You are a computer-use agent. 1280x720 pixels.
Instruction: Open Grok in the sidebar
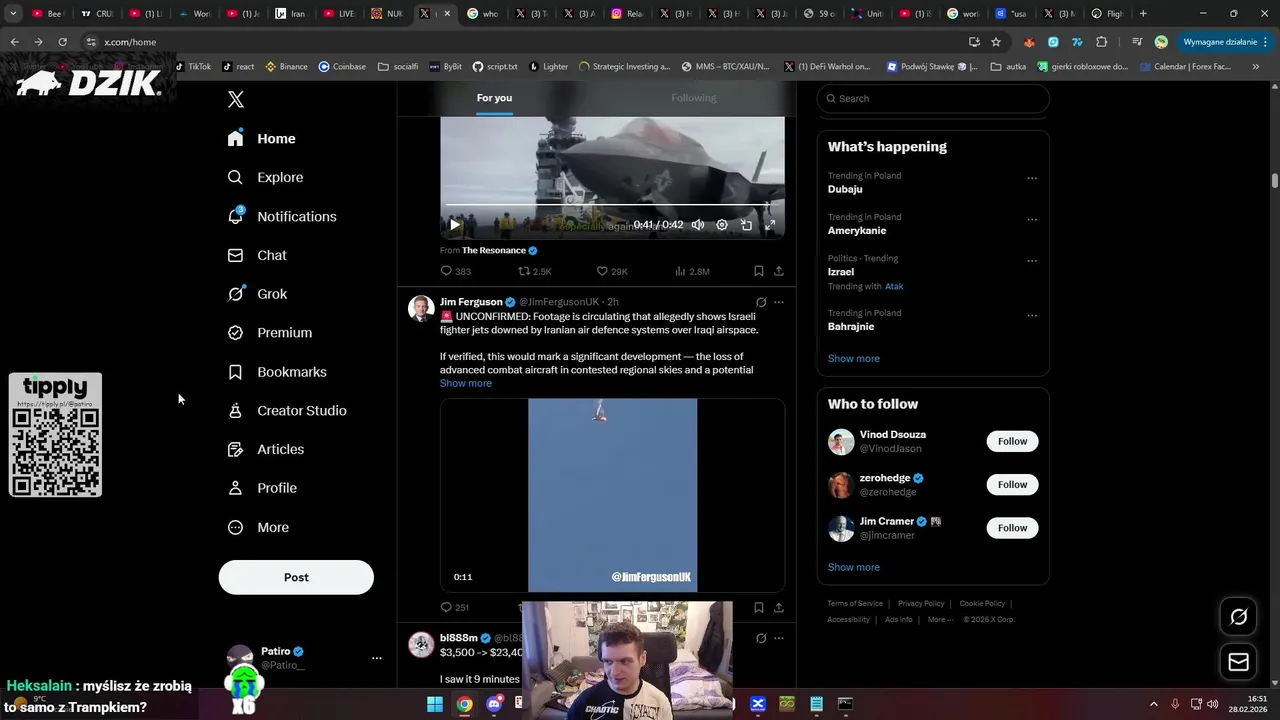pyautogui.click(x=258, y=294)
